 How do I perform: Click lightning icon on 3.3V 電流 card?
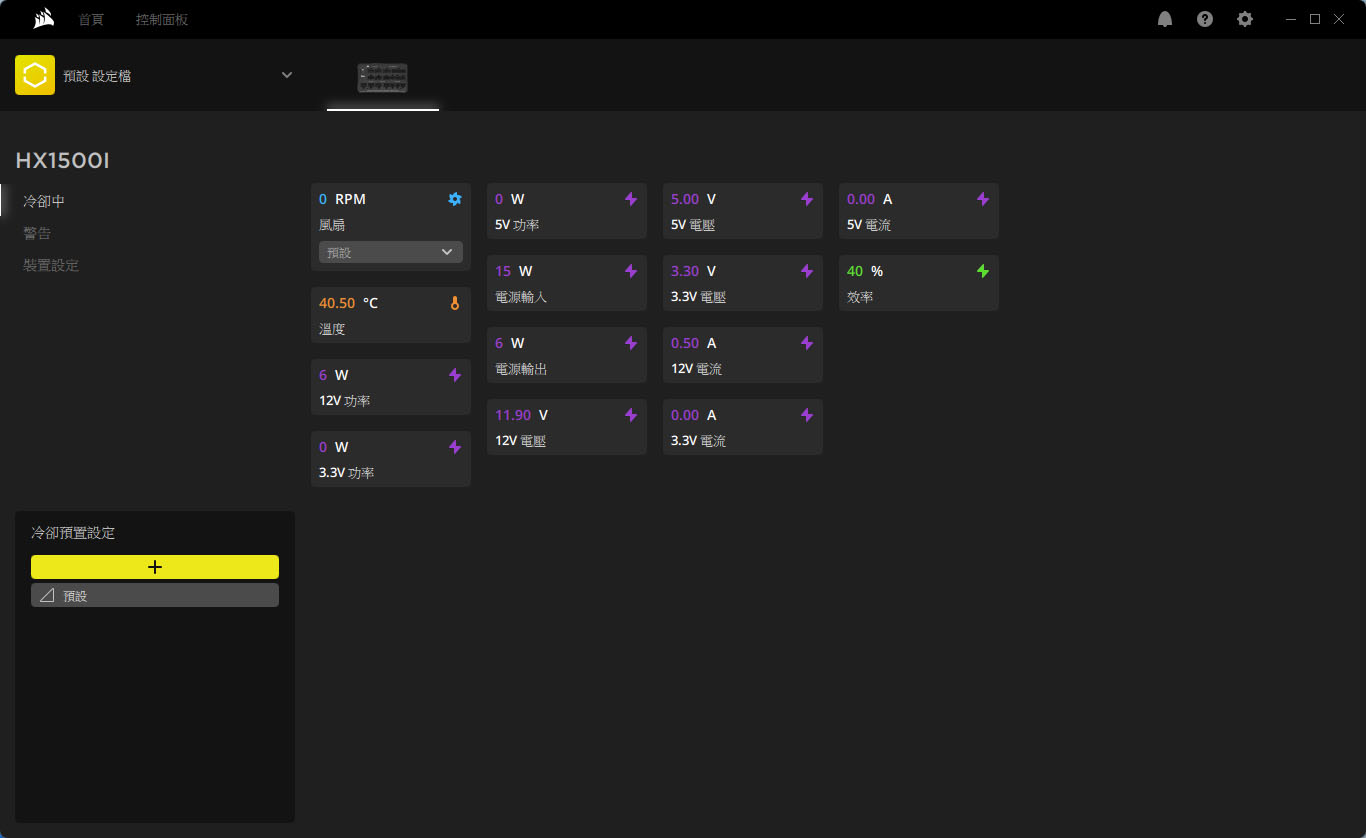807,415
